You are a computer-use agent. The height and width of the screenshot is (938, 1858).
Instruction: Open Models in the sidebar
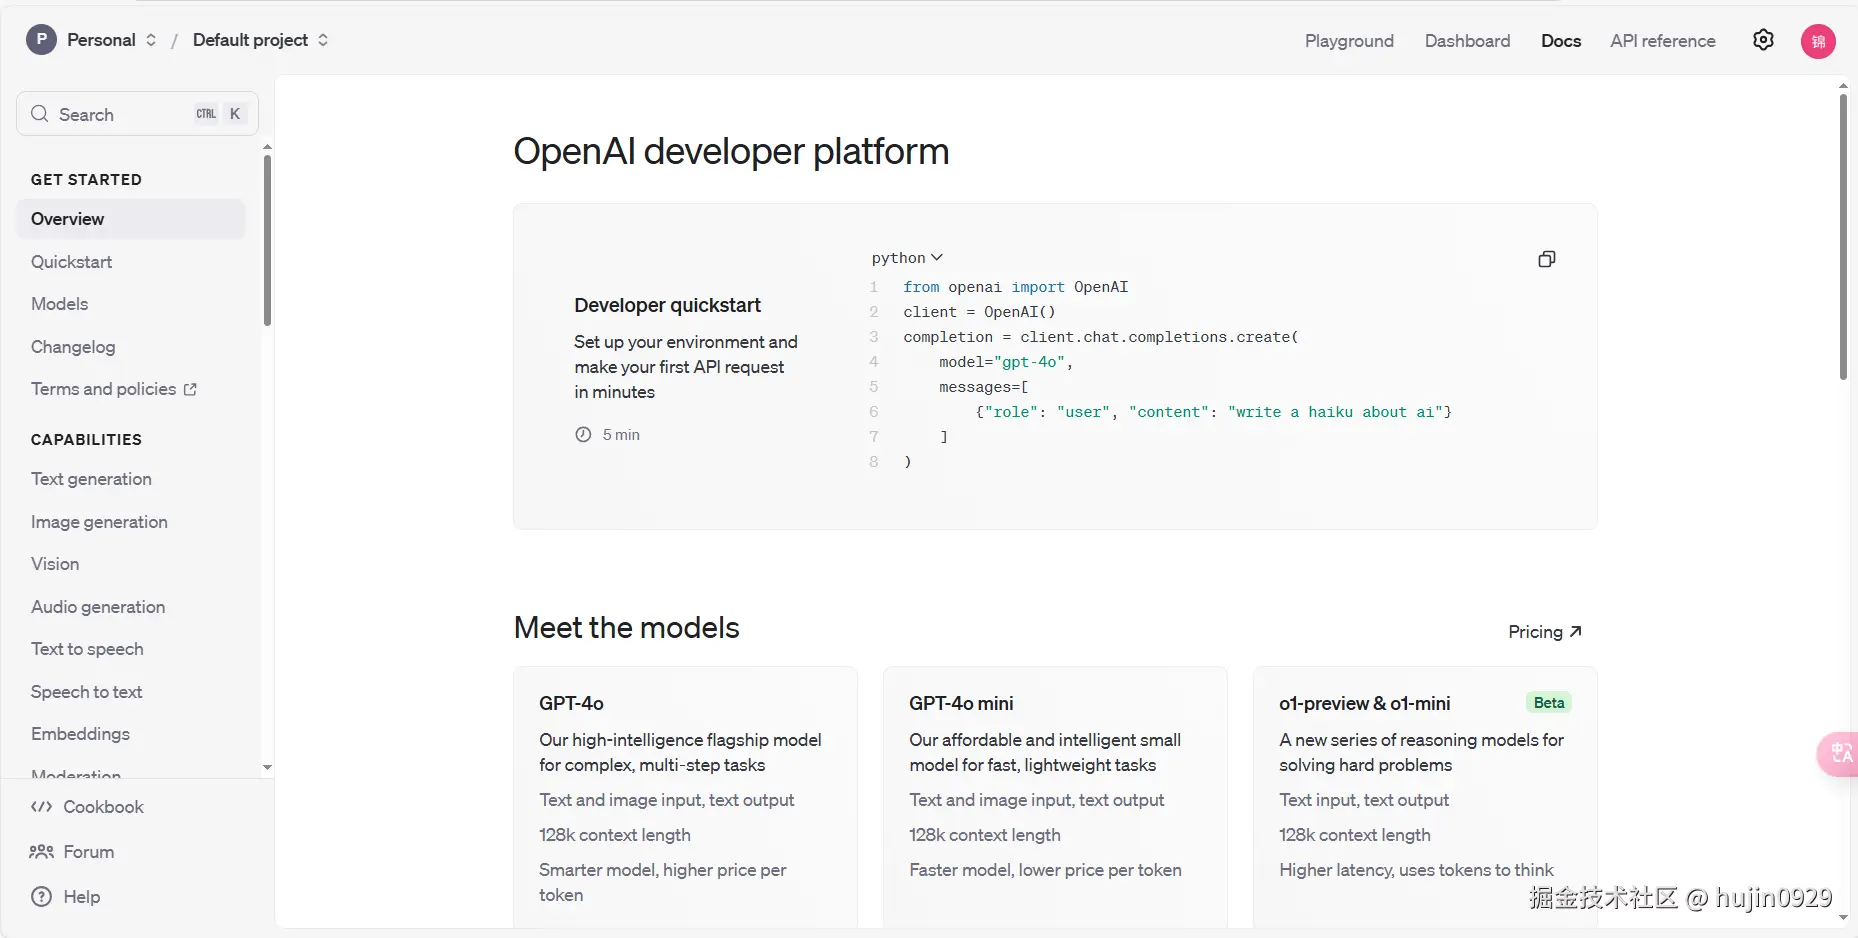click(x=59, y=304)
